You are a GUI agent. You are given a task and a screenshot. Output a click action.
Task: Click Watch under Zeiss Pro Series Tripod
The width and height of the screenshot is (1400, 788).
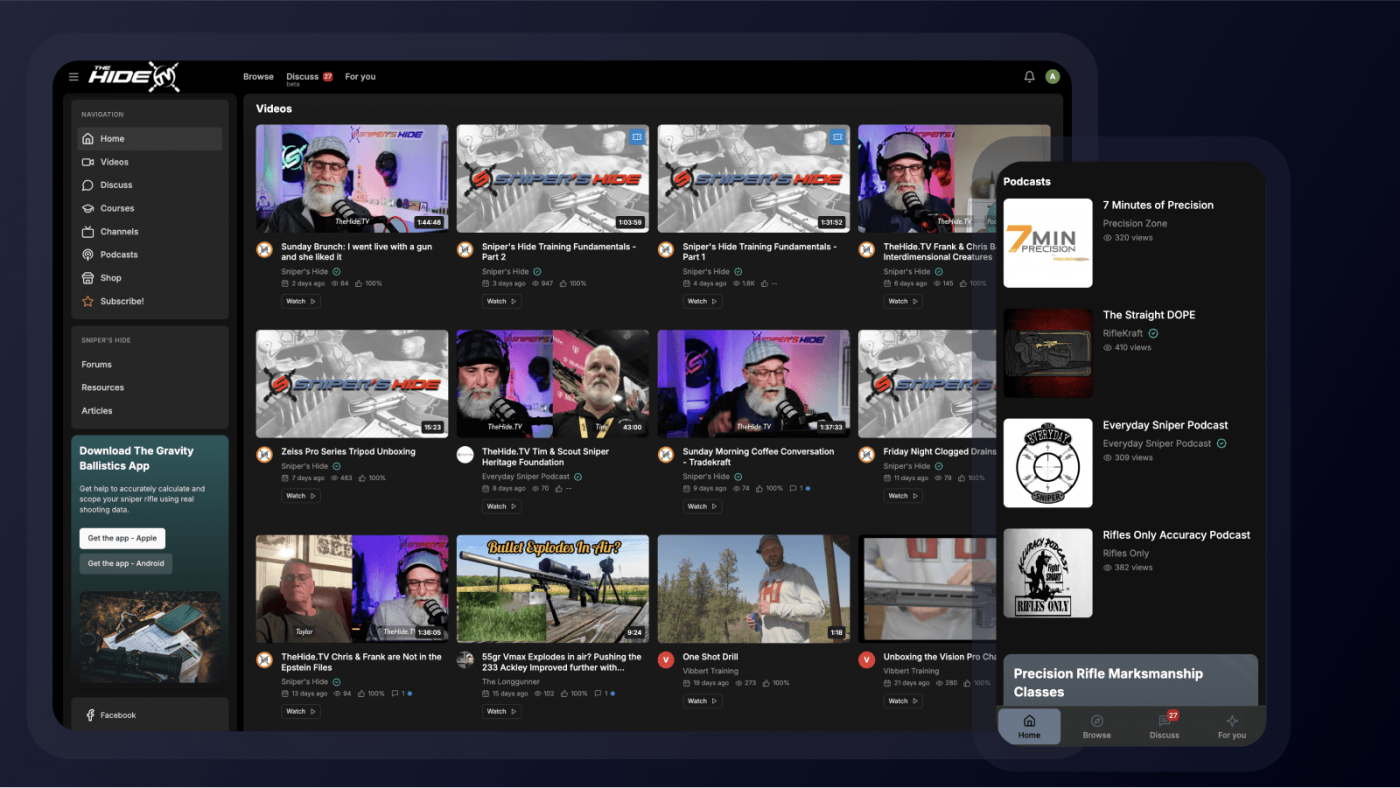tap(301, 495)
